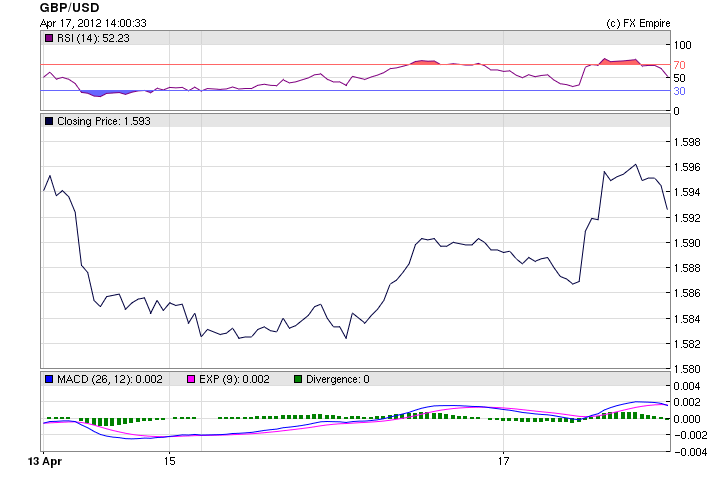Click the price axis label 1.590
This screenshot has width=710, height=487.
687,243
